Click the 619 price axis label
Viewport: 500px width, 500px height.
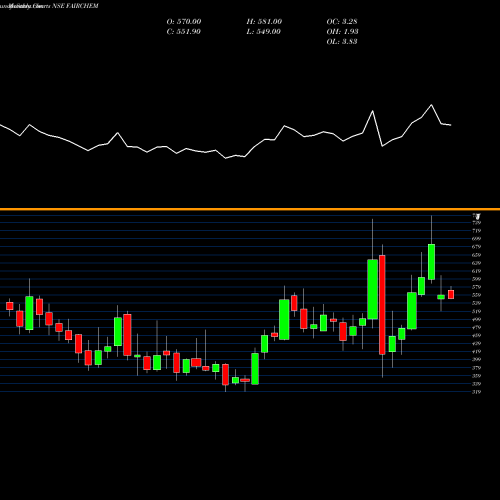[x=477, y=271]
